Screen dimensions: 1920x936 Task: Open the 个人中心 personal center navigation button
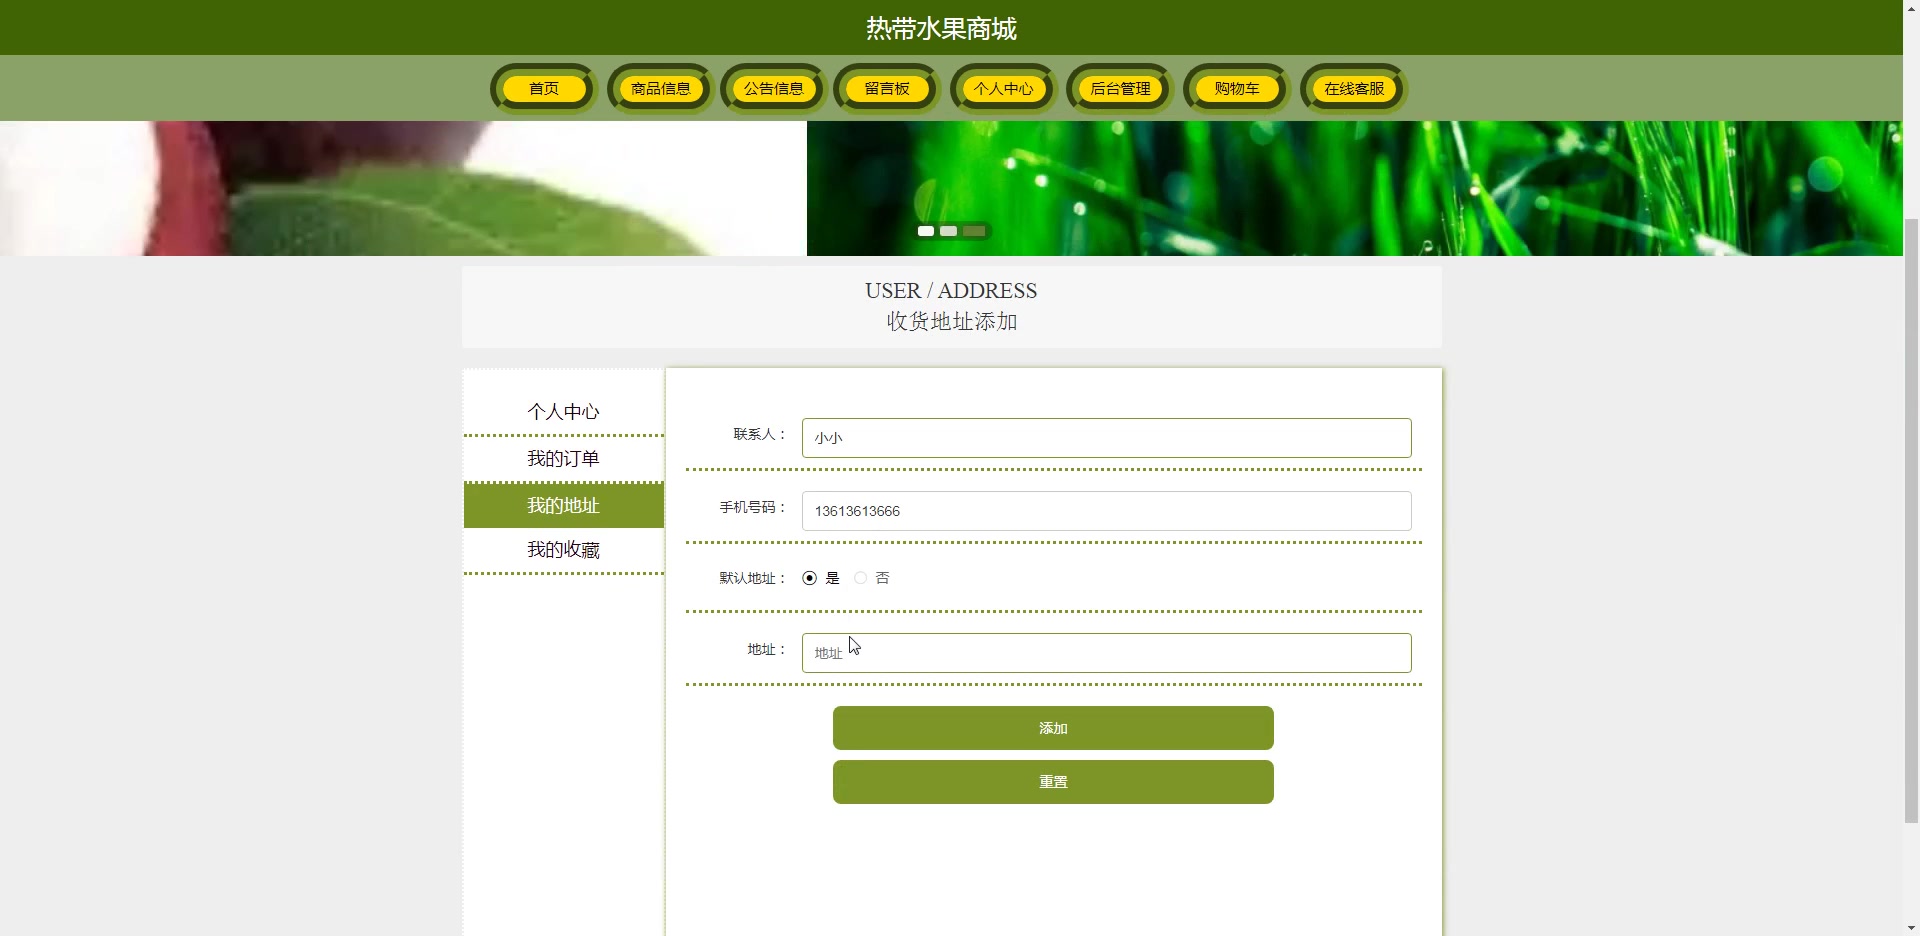point(1003,88)
